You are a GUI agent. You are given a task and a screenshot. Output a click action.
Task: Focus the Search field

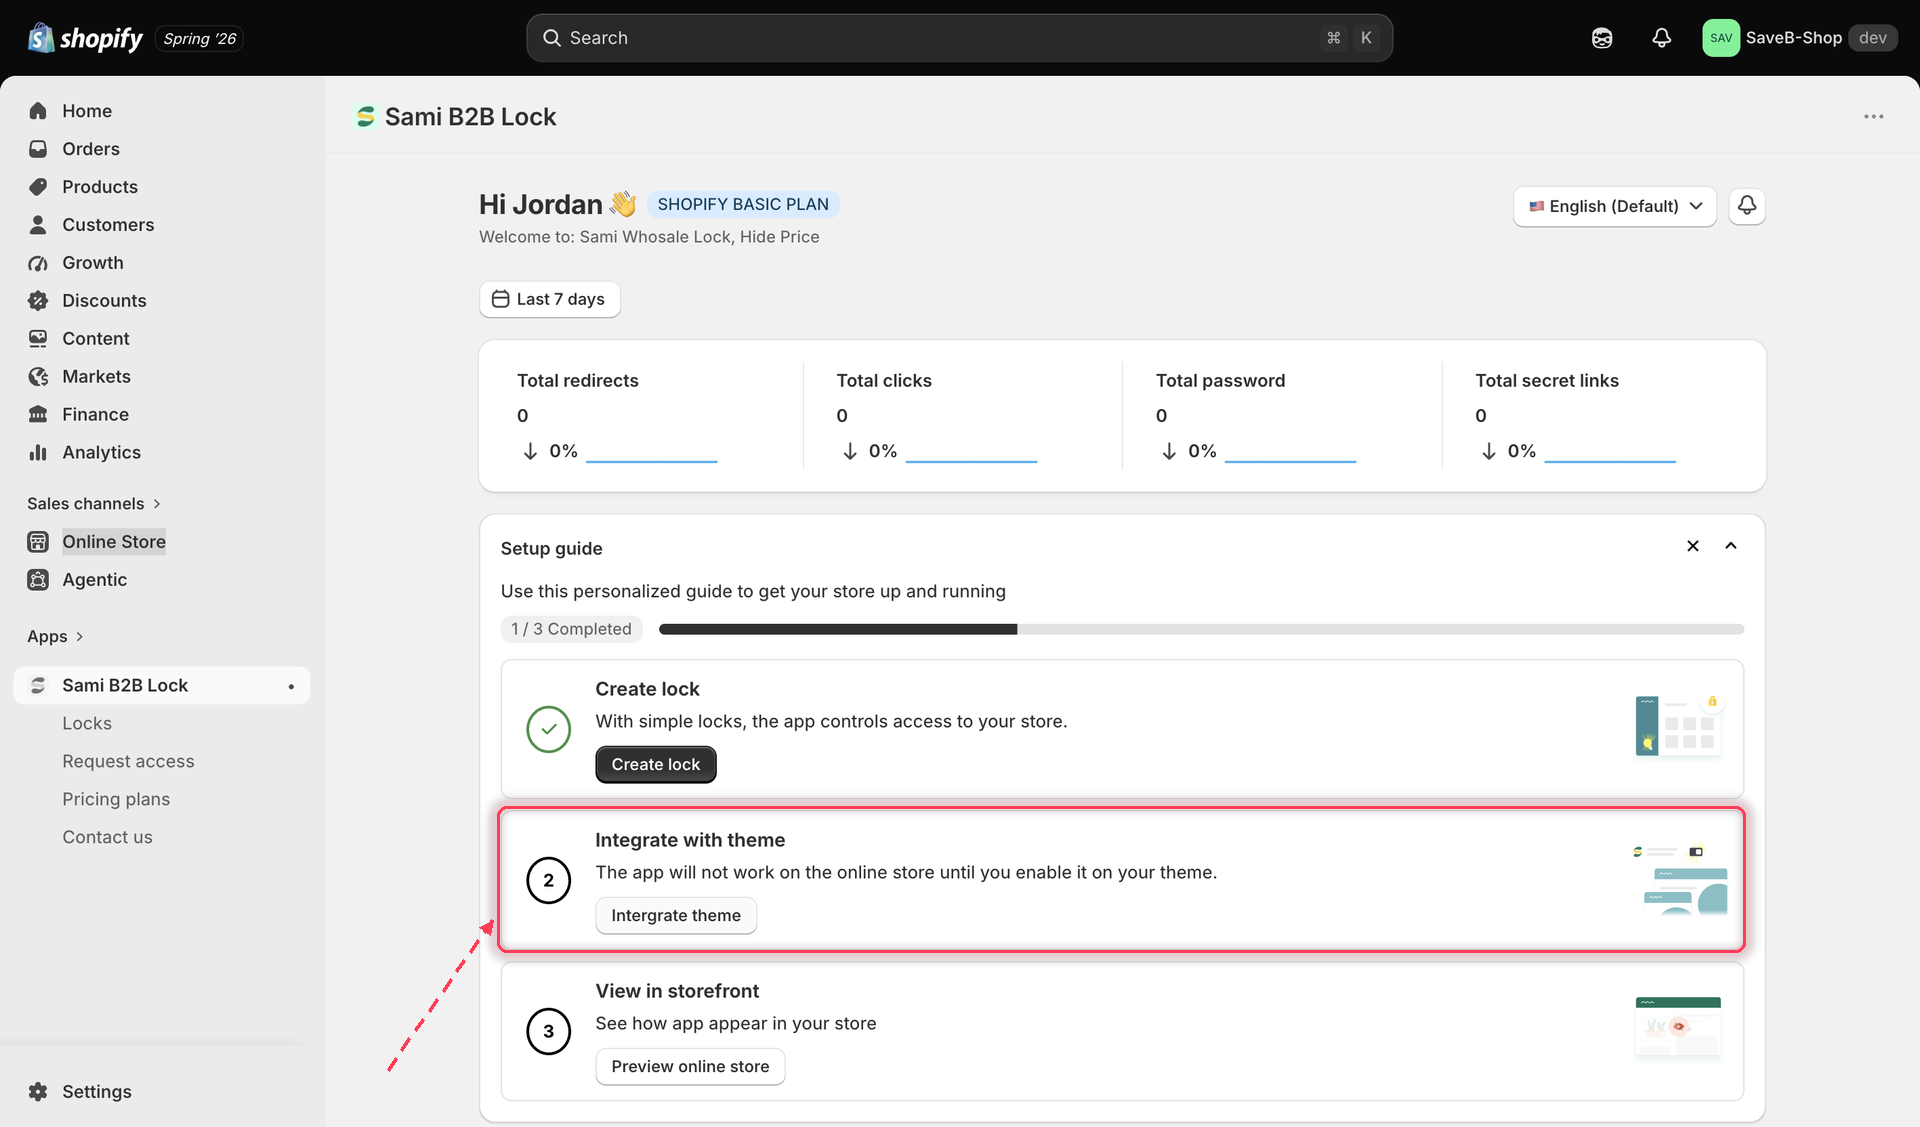pyautogui.click(x=959, y=38)
